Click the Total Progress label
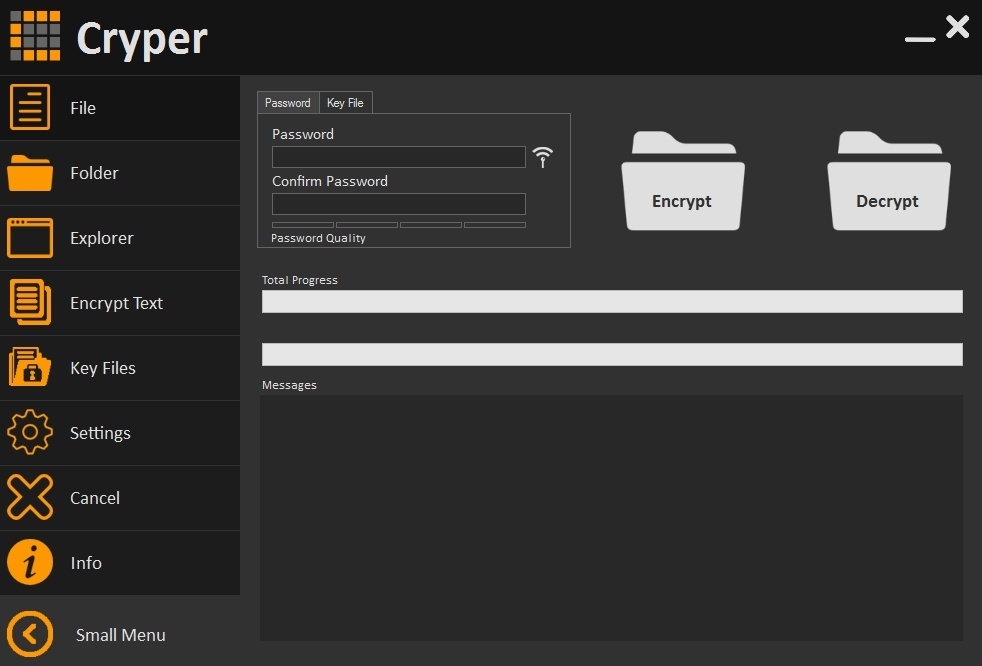This screenshot has height=666, width=982. pyautogui.click(x=299, y=280)
